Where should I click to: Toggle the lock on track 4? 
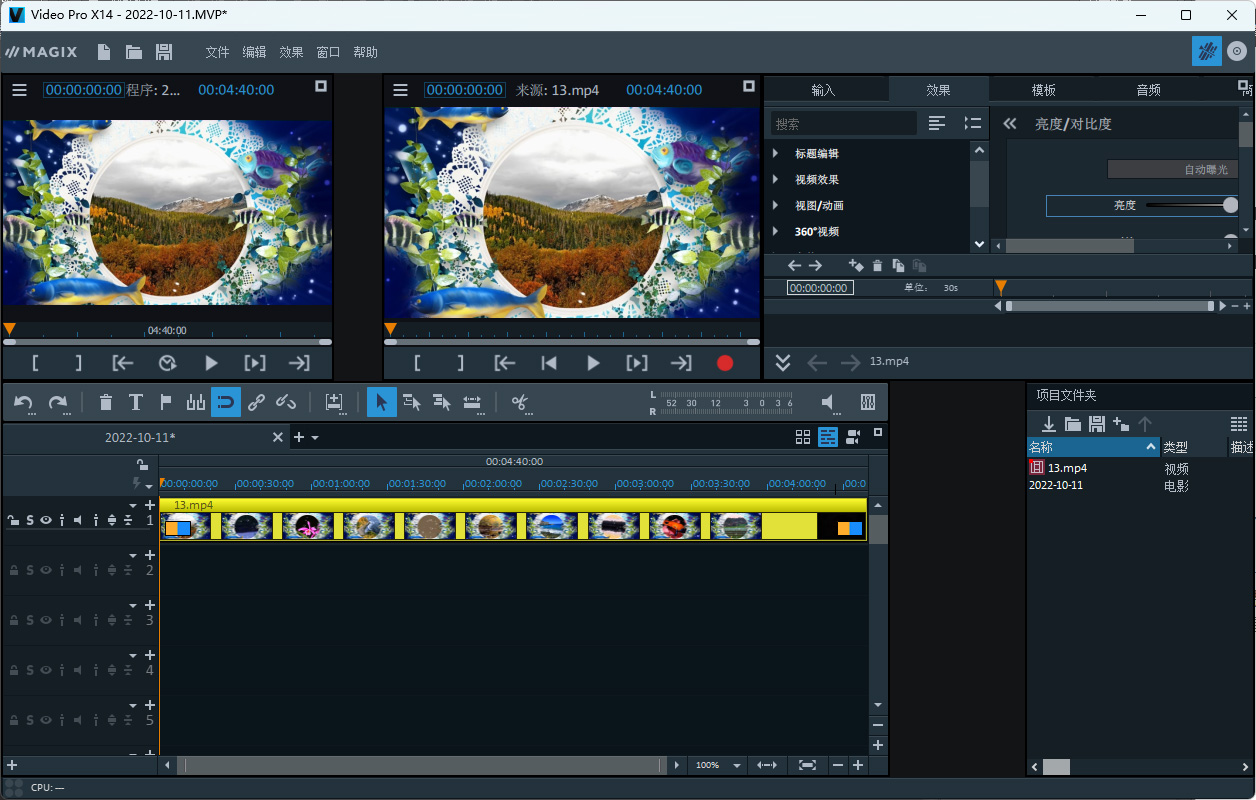pyautogui.click(x=14, y=670)
